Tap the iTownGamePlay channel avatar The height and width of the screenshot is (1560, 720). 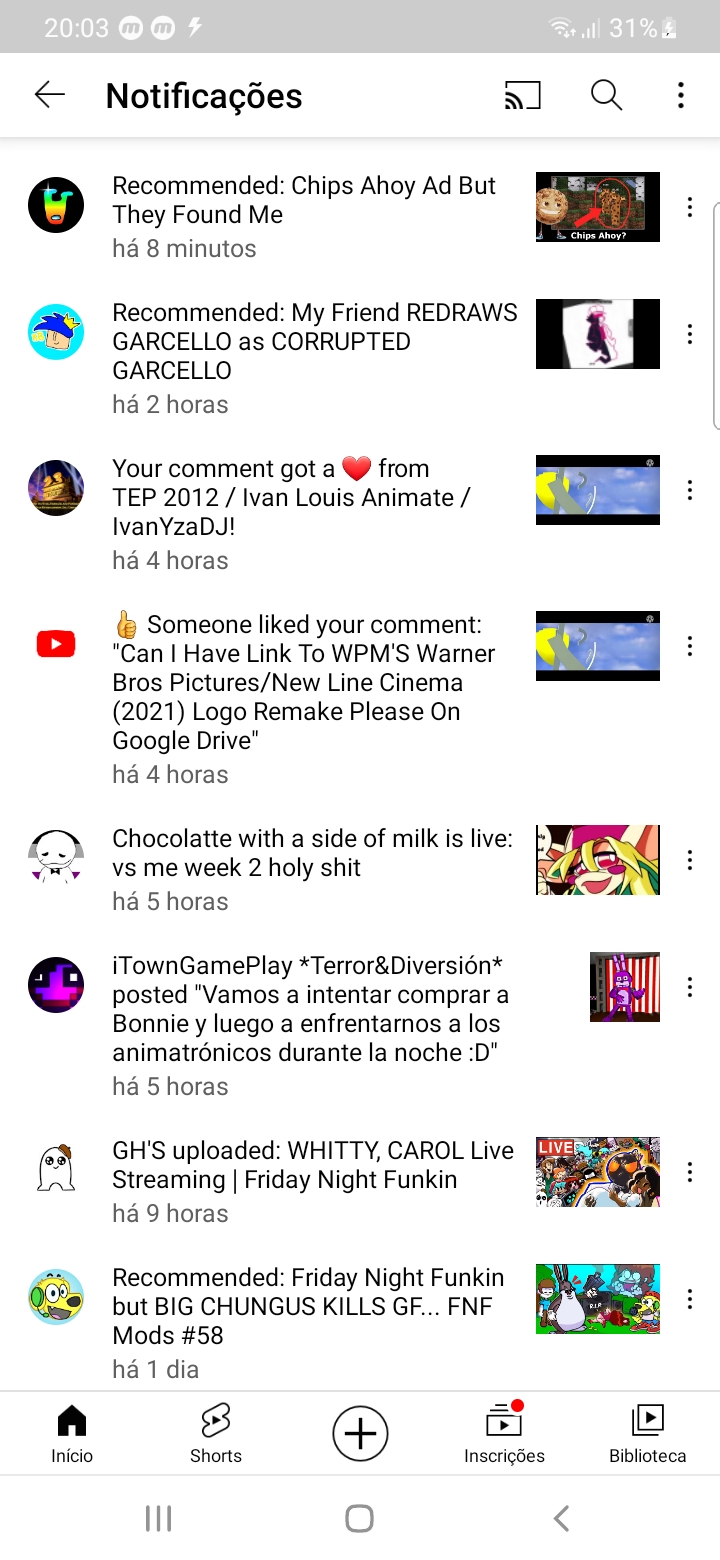pyautogui.click(x=56, y=985)
